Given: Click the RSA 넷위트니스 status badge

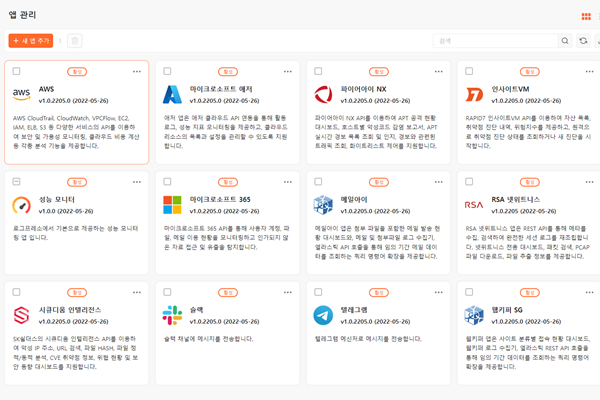Looking at the screenshot, I should (530, 182).
